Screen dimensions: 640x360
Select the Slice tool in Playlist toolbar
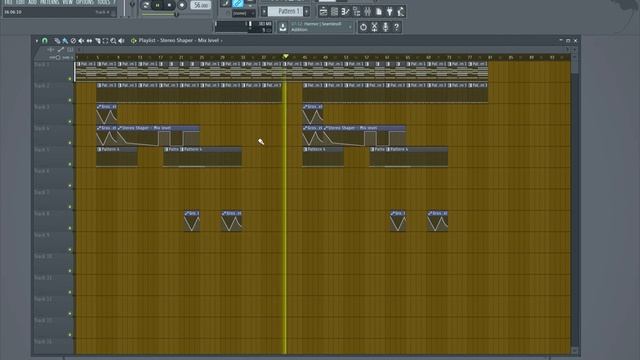98,41
